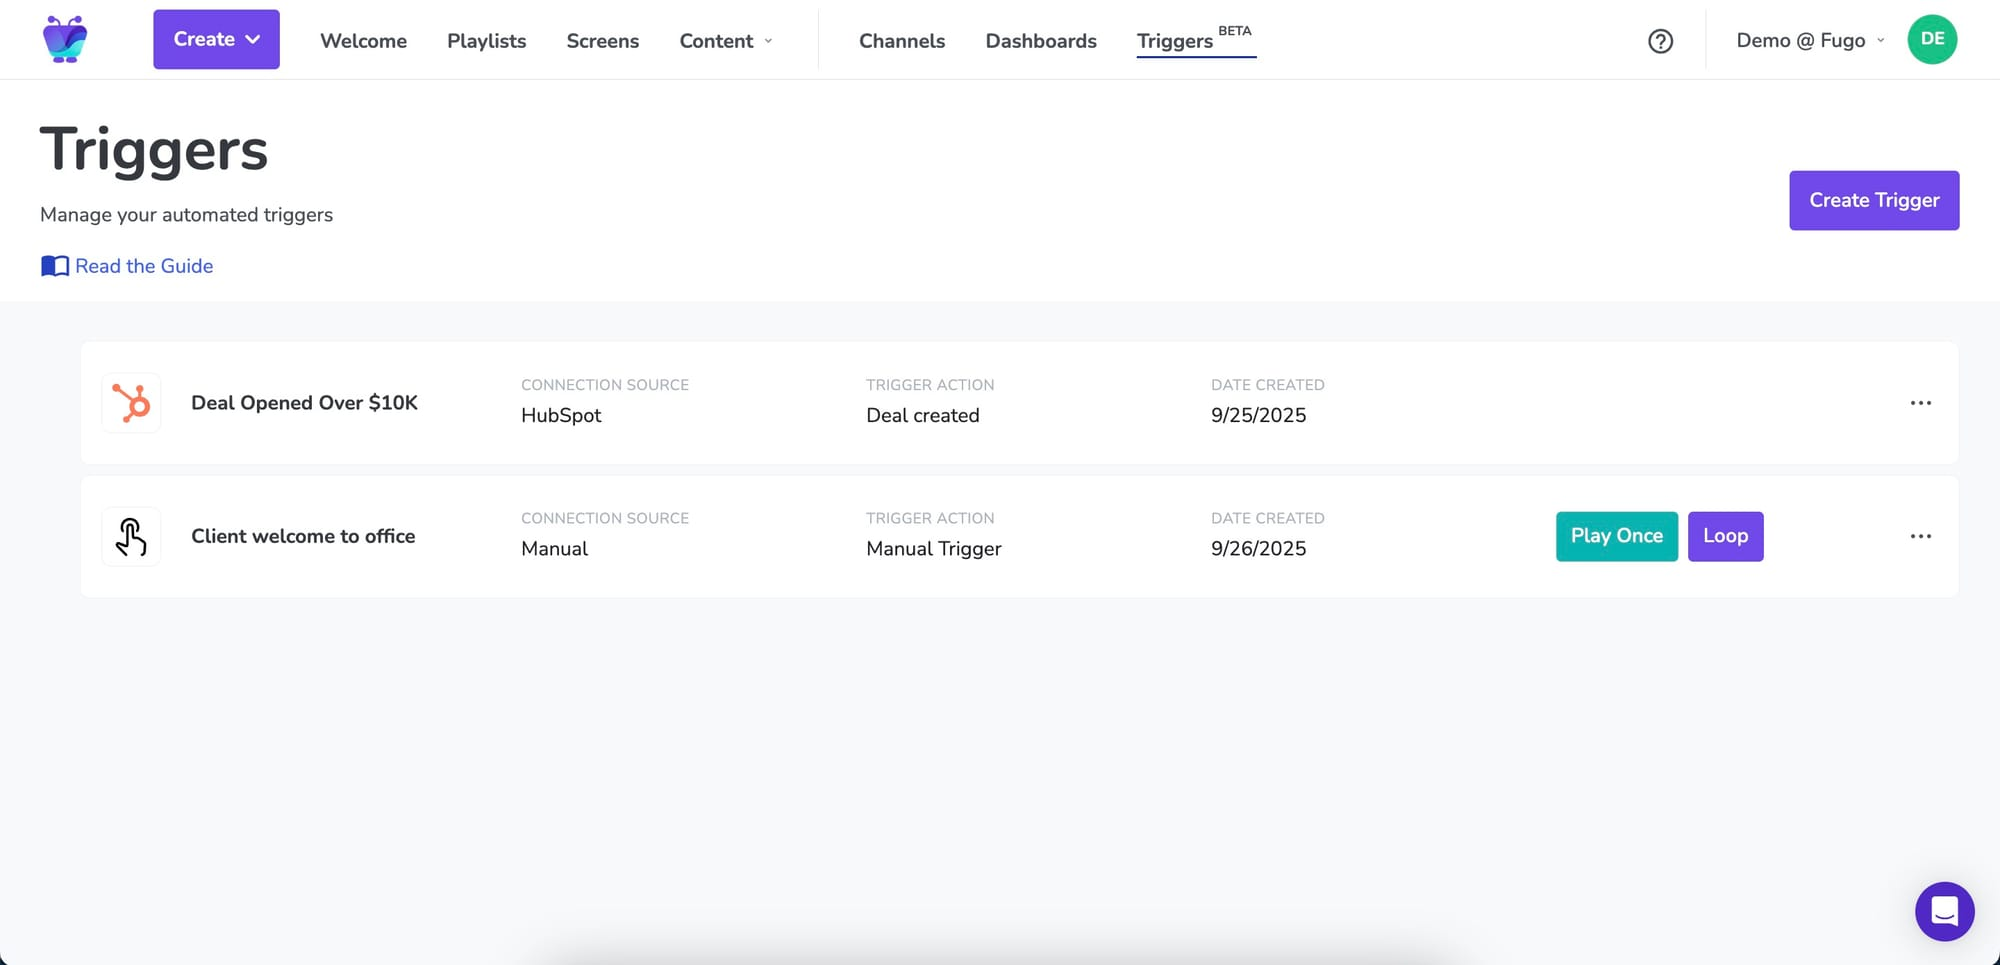Viewport: 2000px width, 965px height.
Task: Click Play Once for Client welcome trigger
Action: tap(1616, 536)
